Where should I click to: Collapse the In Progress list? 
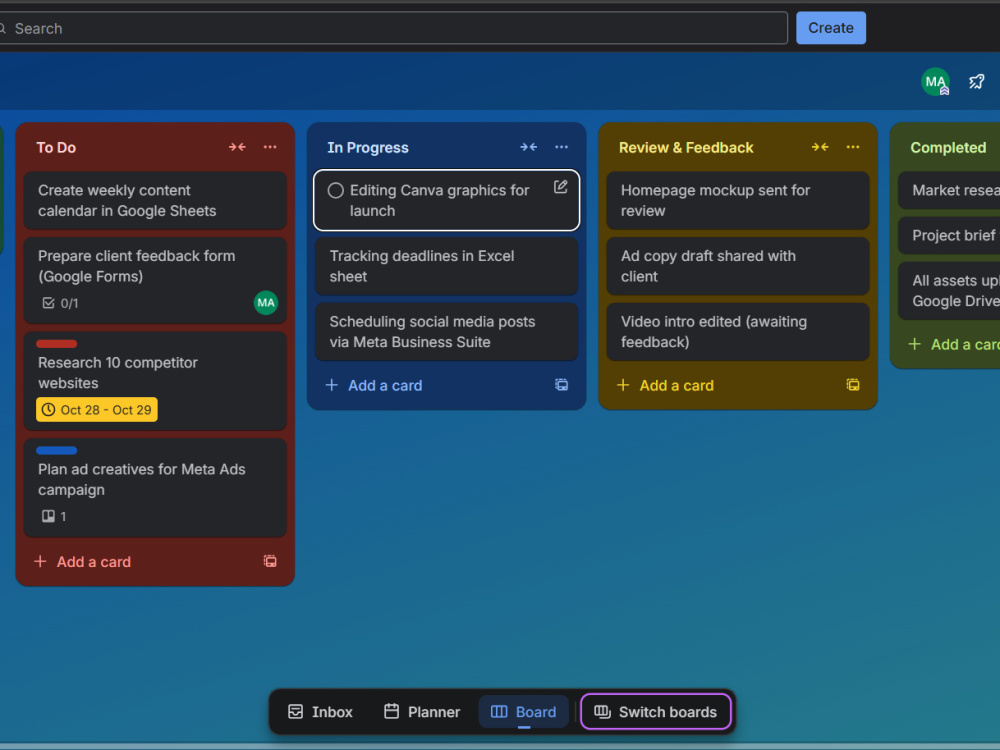[x=529, y=147]
